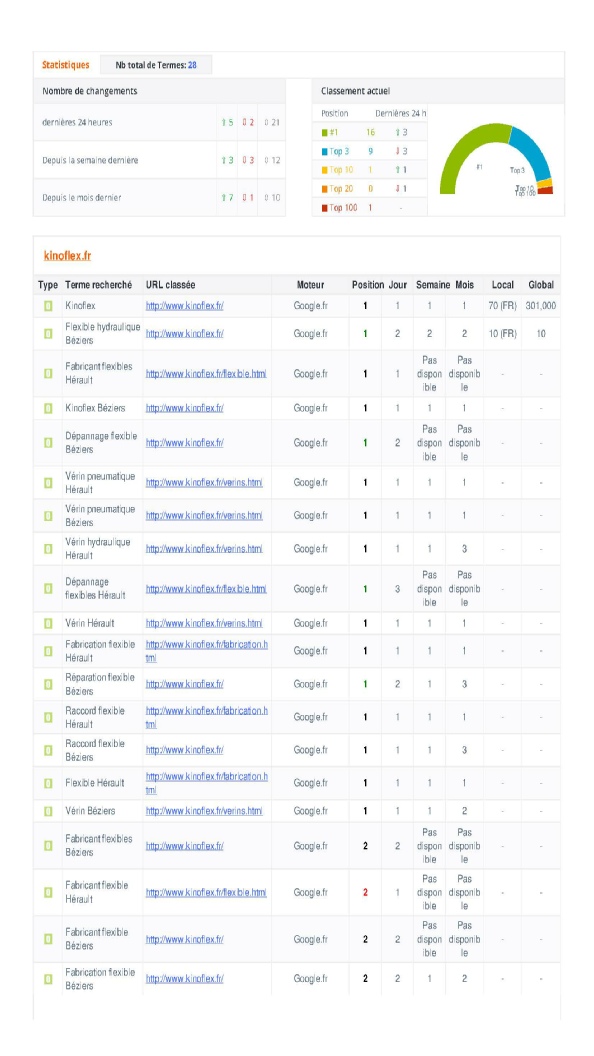The image size is (594, 1056).
Task: Sort by the Global column header
Action: tap(541, 286)
